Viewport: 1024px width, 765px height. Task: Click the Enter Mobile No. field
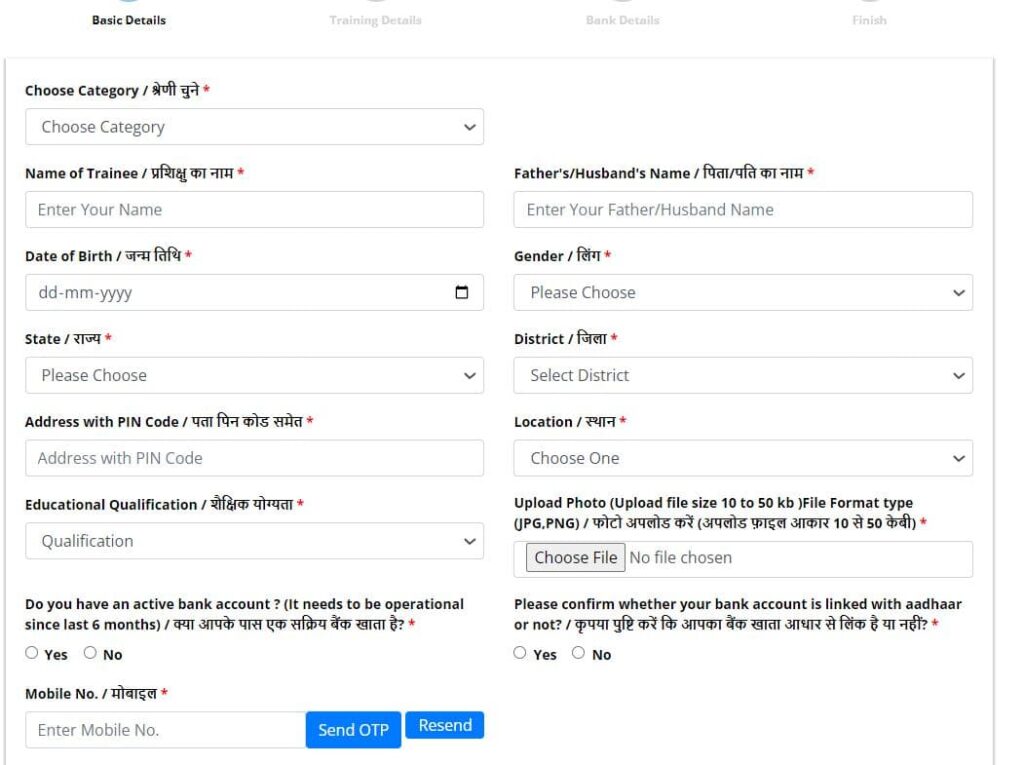165,730
